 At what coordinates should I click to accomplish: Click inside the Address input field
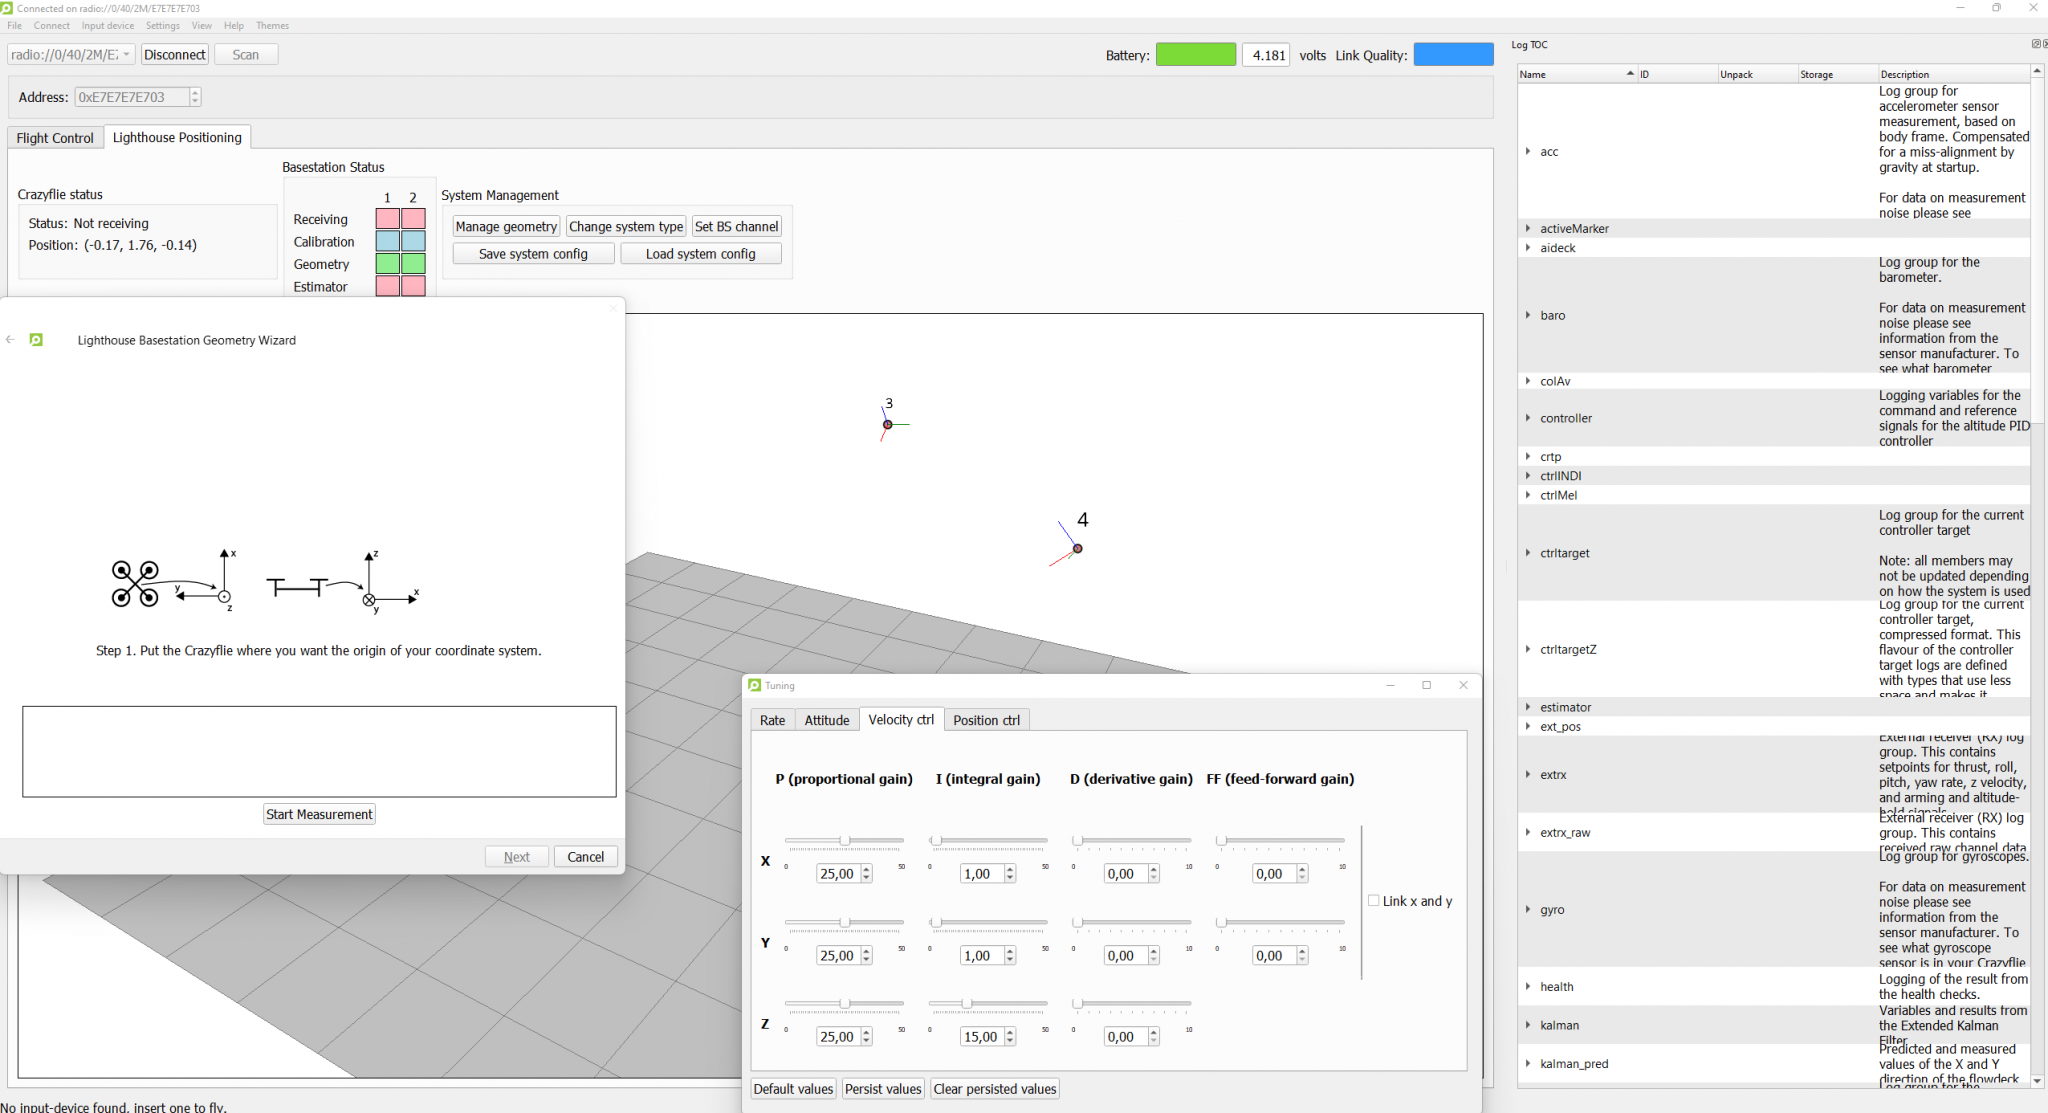[x=130, y=97]
